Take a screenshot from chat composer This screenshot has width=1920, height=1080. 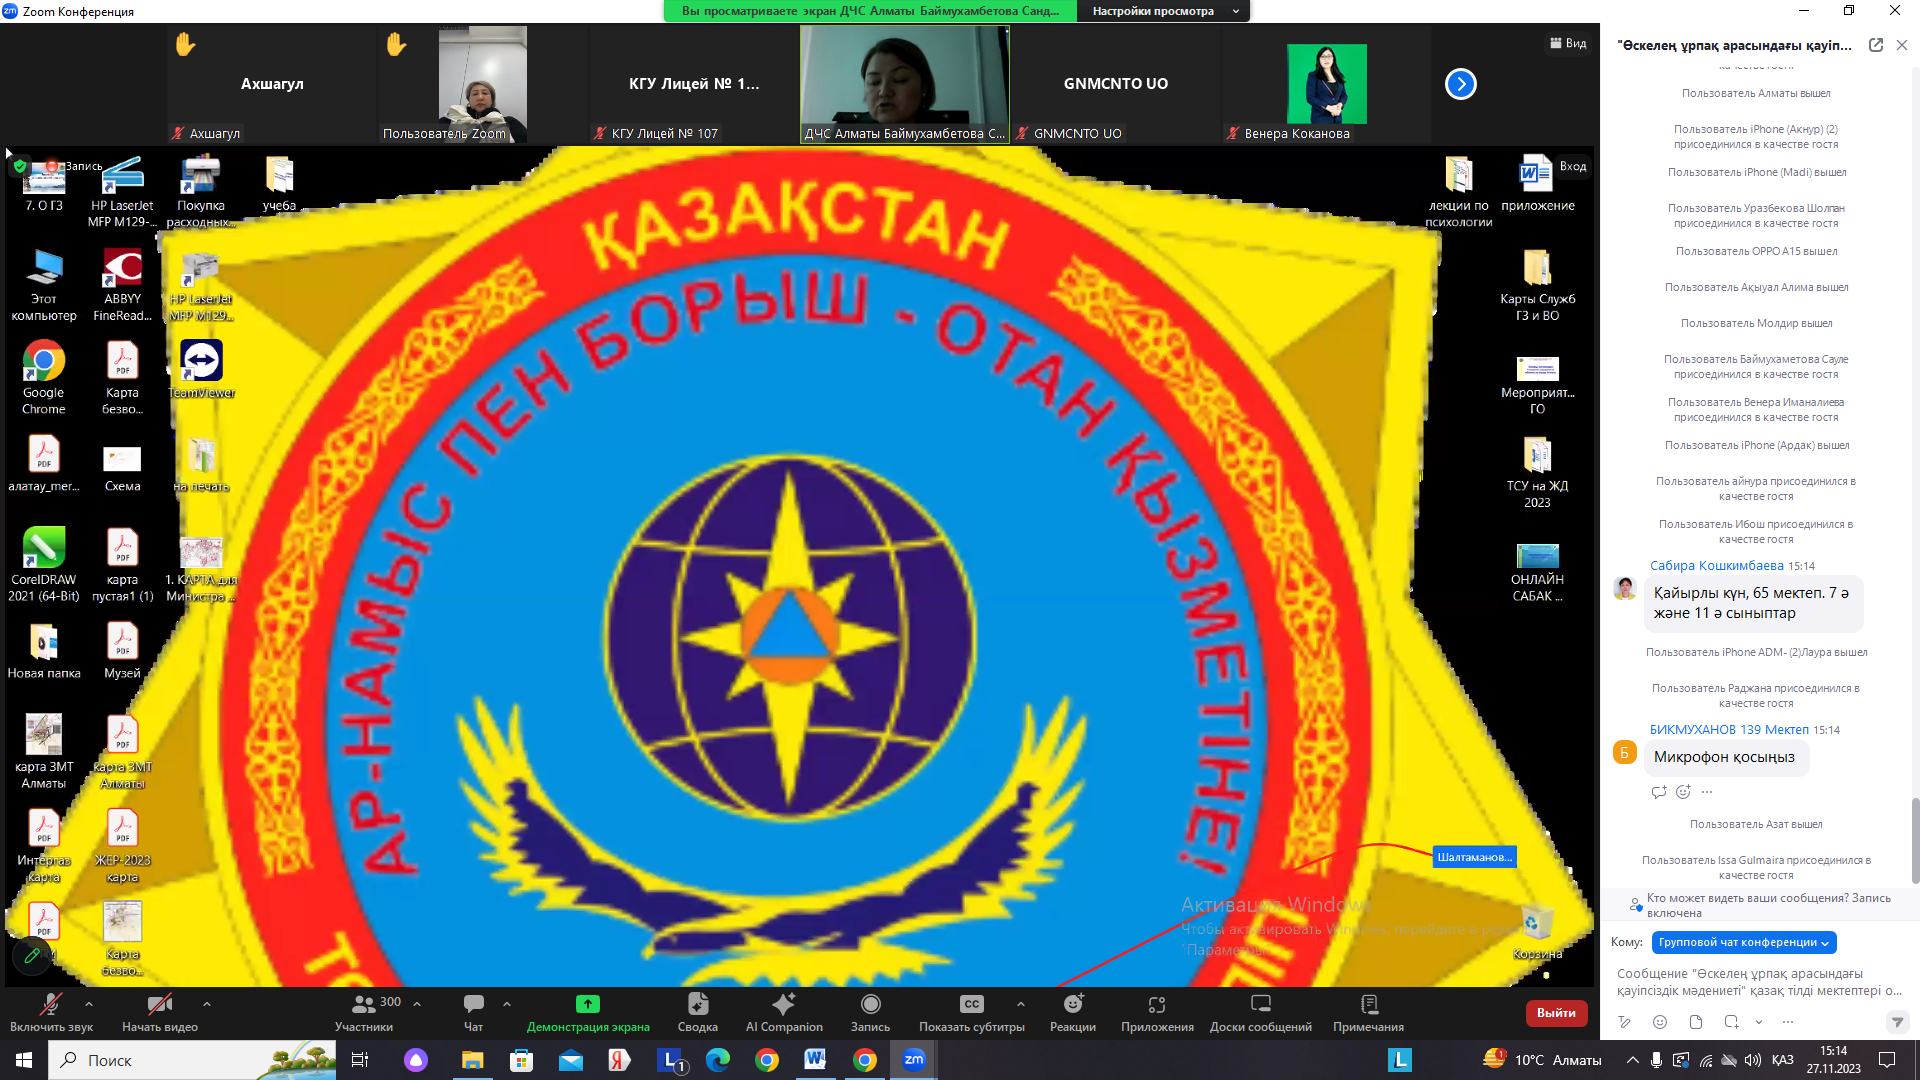coord(1731,1022)
